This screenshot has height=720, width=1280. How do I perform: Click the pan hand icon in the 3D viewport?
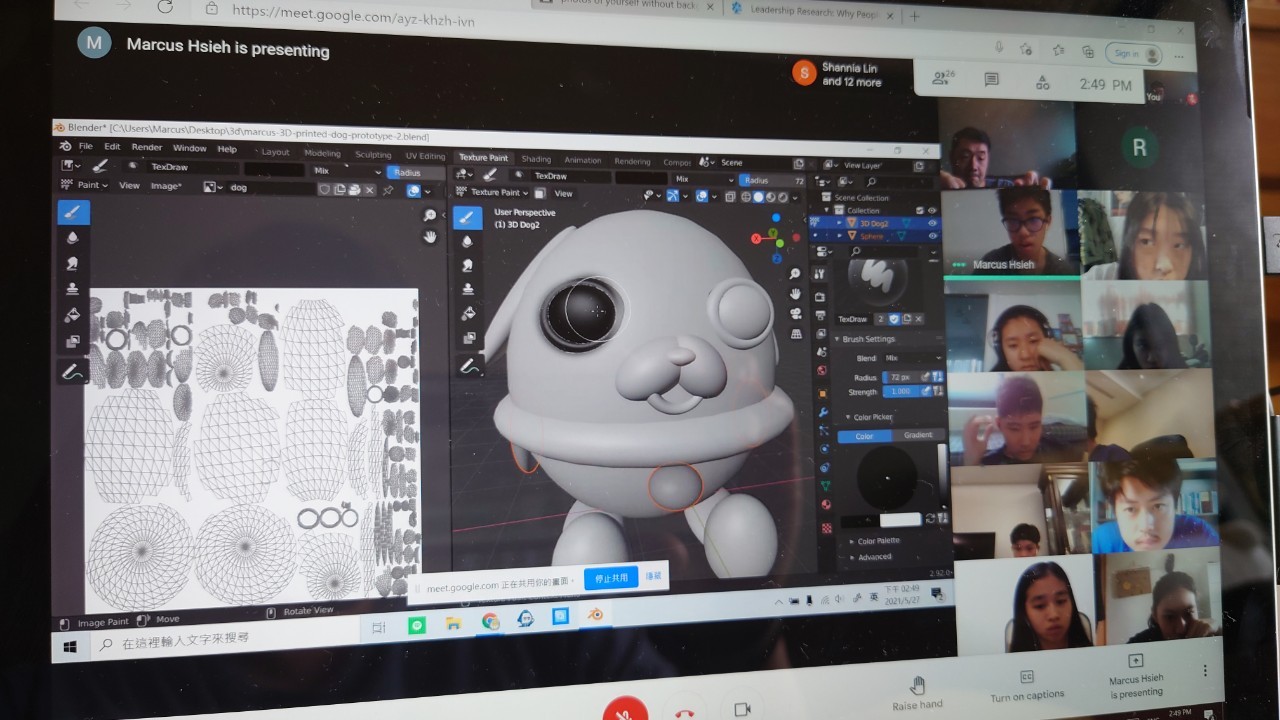[795, 294]
